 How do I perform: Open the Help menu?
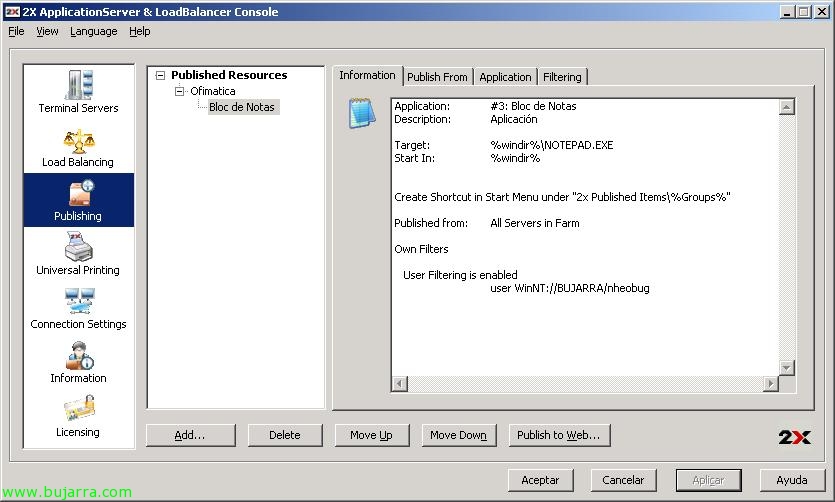pyautogui.click(x=140, y=31)
